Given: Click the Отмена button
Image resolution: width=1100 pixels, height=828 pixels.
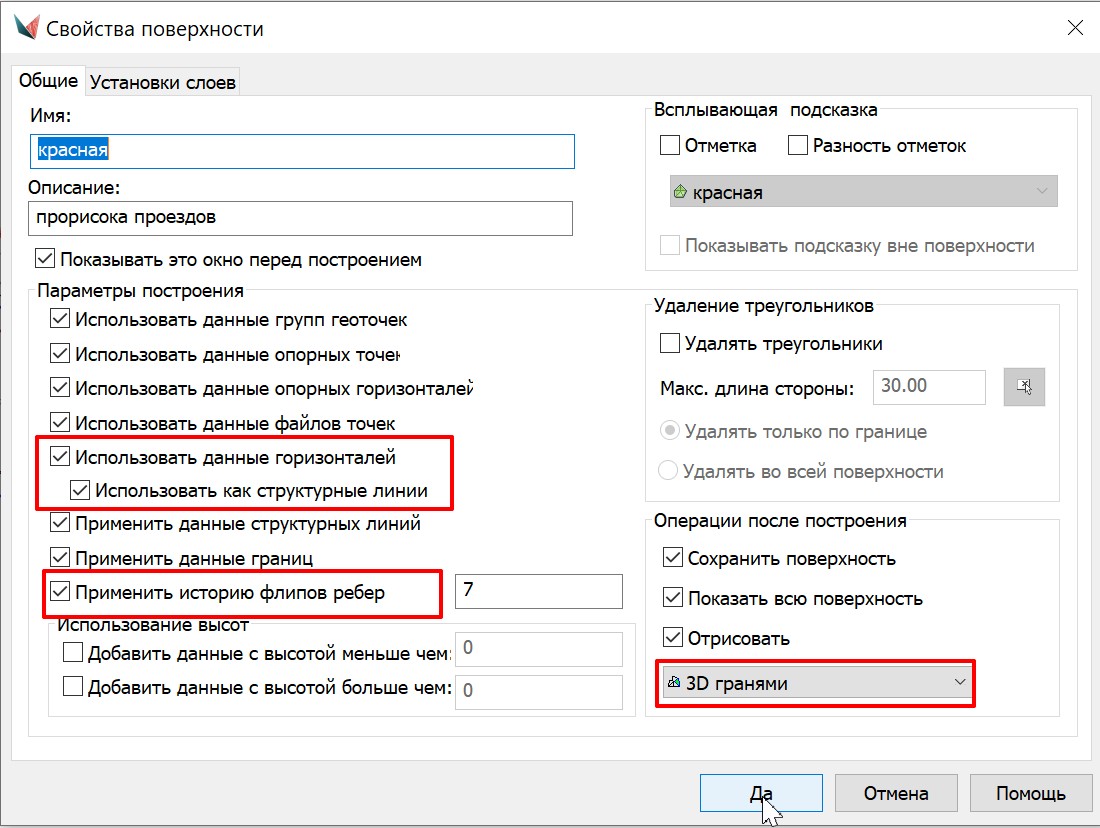Looking at the screenshot, I should (896, 793).
